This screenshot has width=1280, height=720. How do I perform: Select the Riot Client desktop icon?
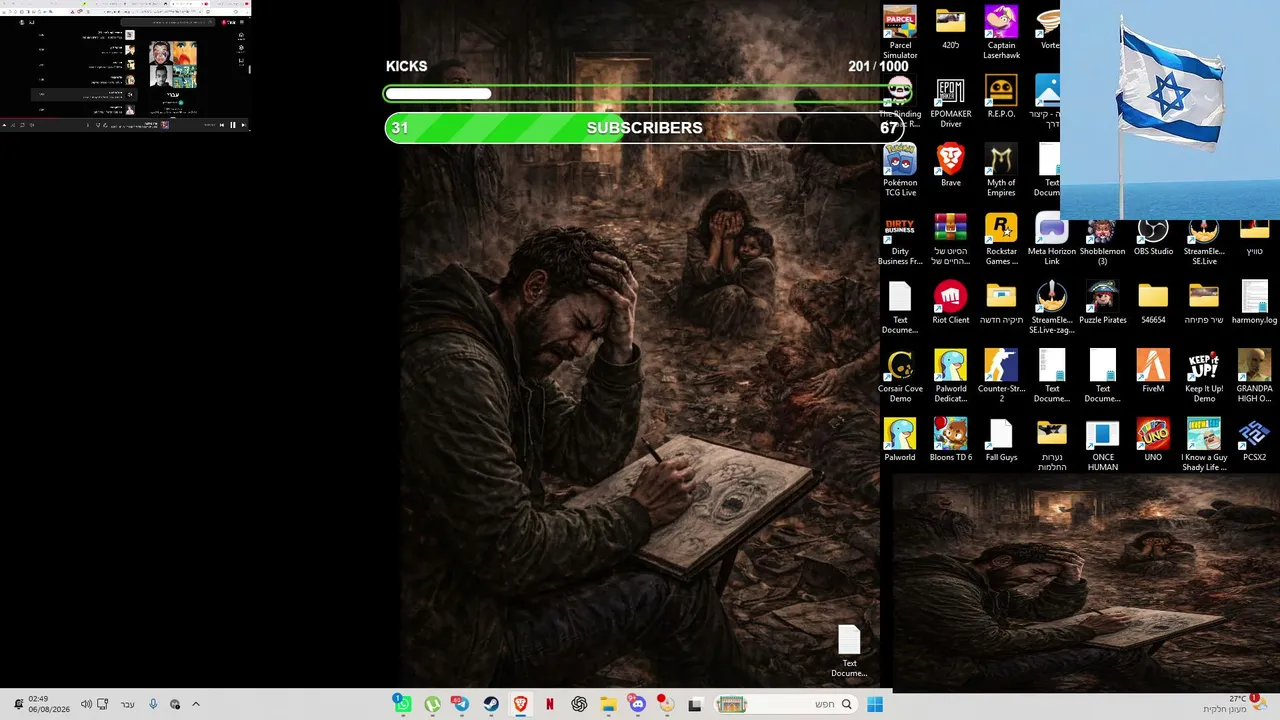point(950,302)
